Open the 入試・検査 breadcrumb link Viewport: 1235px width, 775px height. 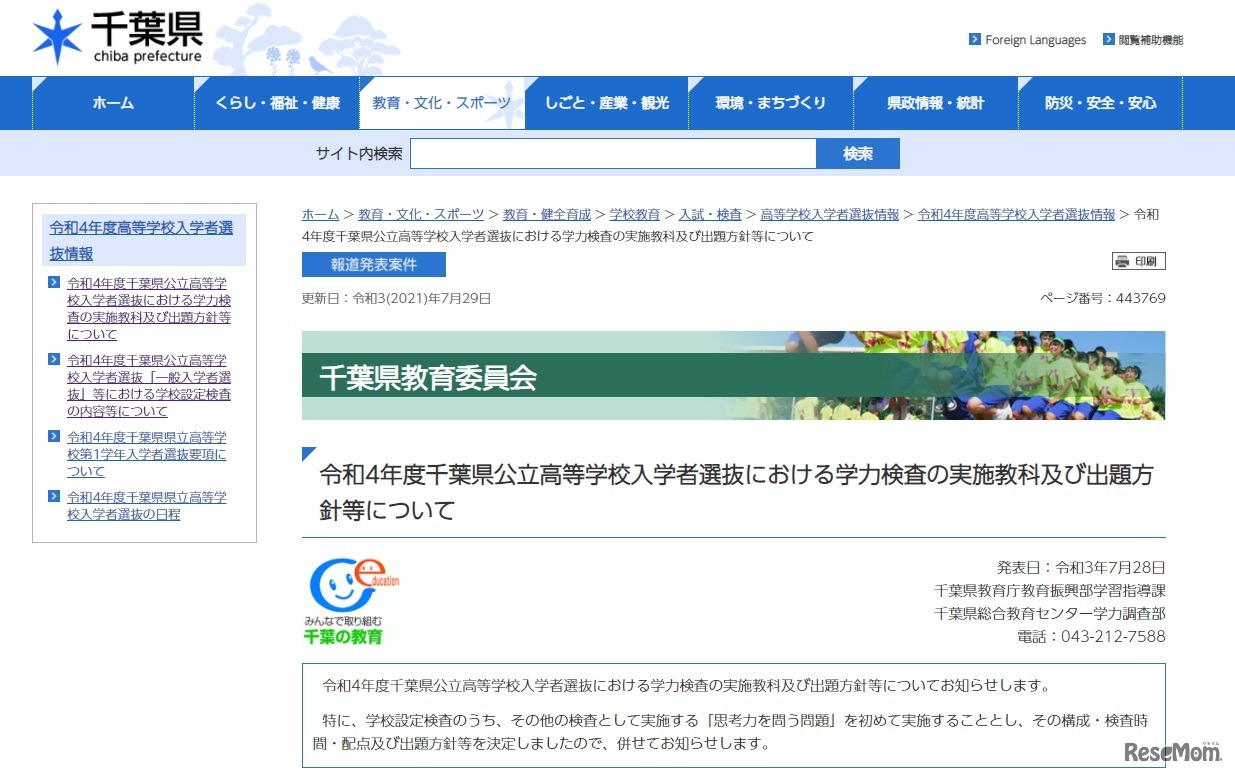710,214
